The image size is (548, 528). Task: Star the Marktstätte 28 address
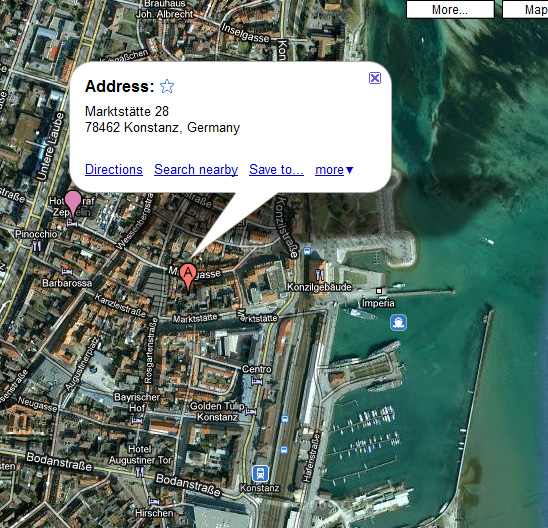point(167,86)
